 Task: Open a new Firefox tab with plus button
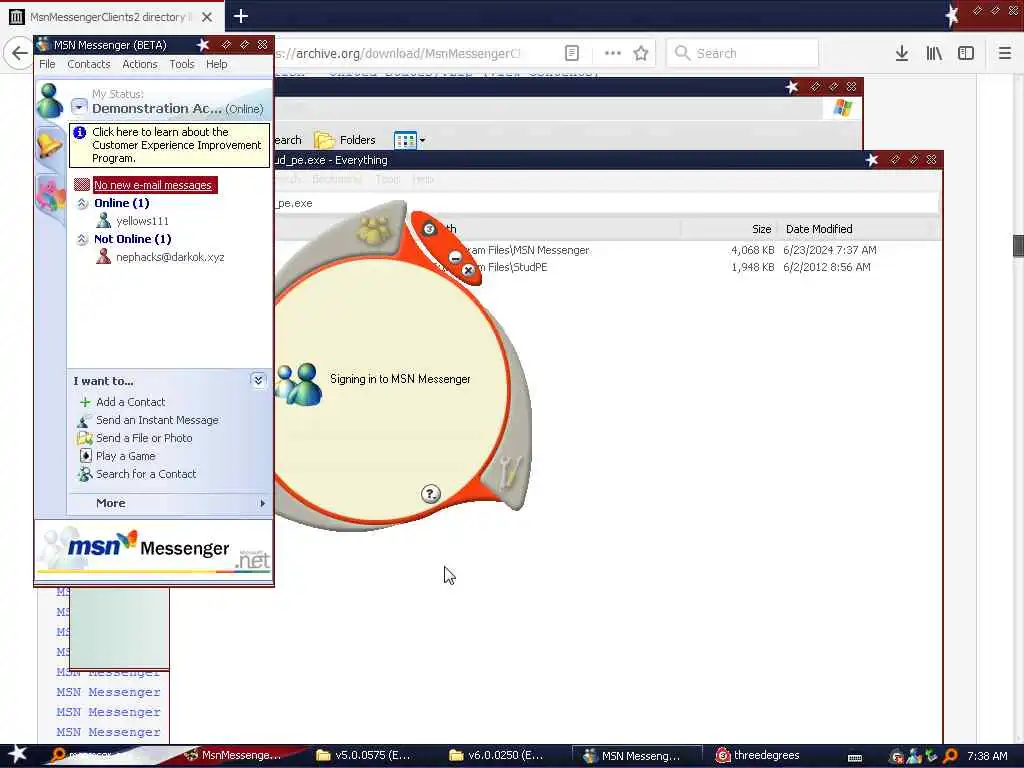pyautogui.click(x=241, y=16)
